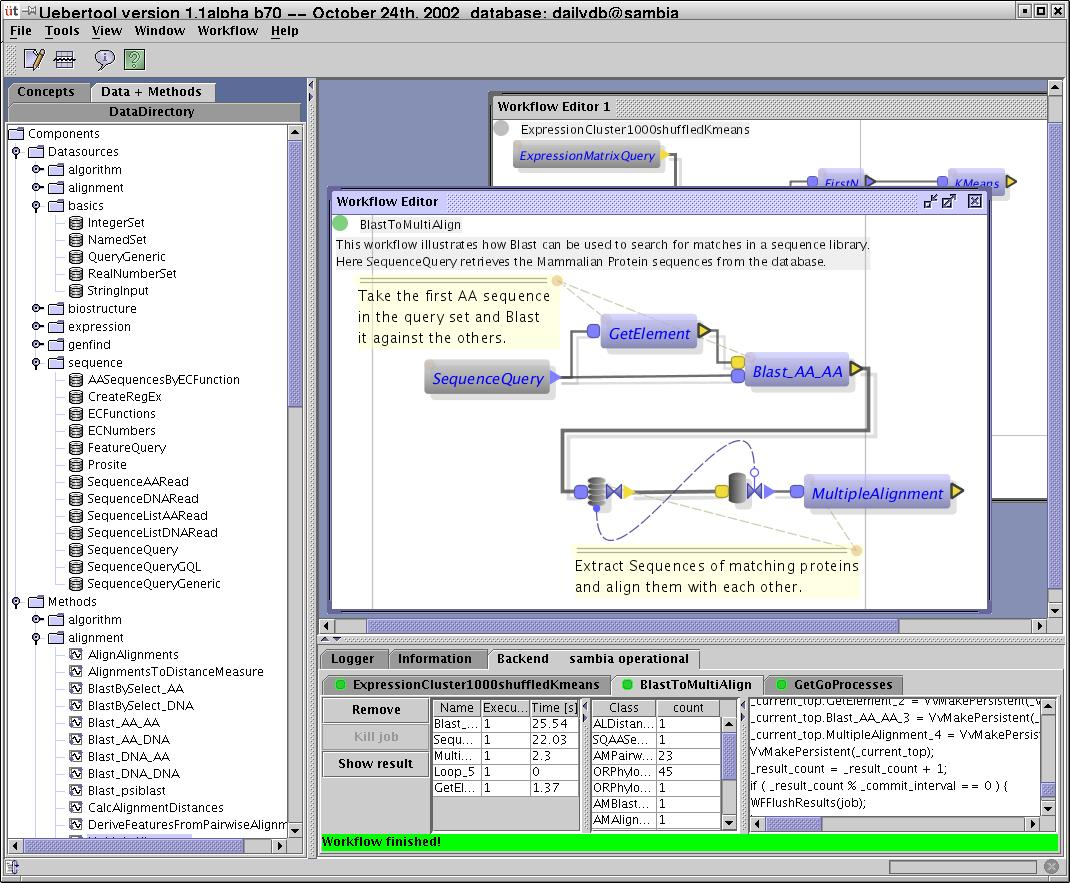Click the gray status circle beside ExpressionCluster1000shuffledKmeans
This screenshot has width=1070, height=883.
pos(501,129)
